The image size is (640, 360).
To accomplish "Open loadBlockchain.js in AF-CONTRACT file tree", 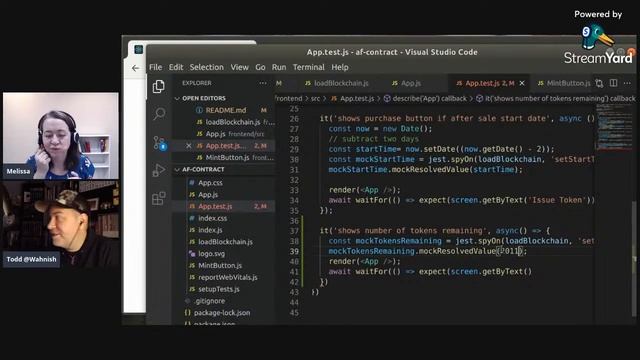I will point(225,242).
